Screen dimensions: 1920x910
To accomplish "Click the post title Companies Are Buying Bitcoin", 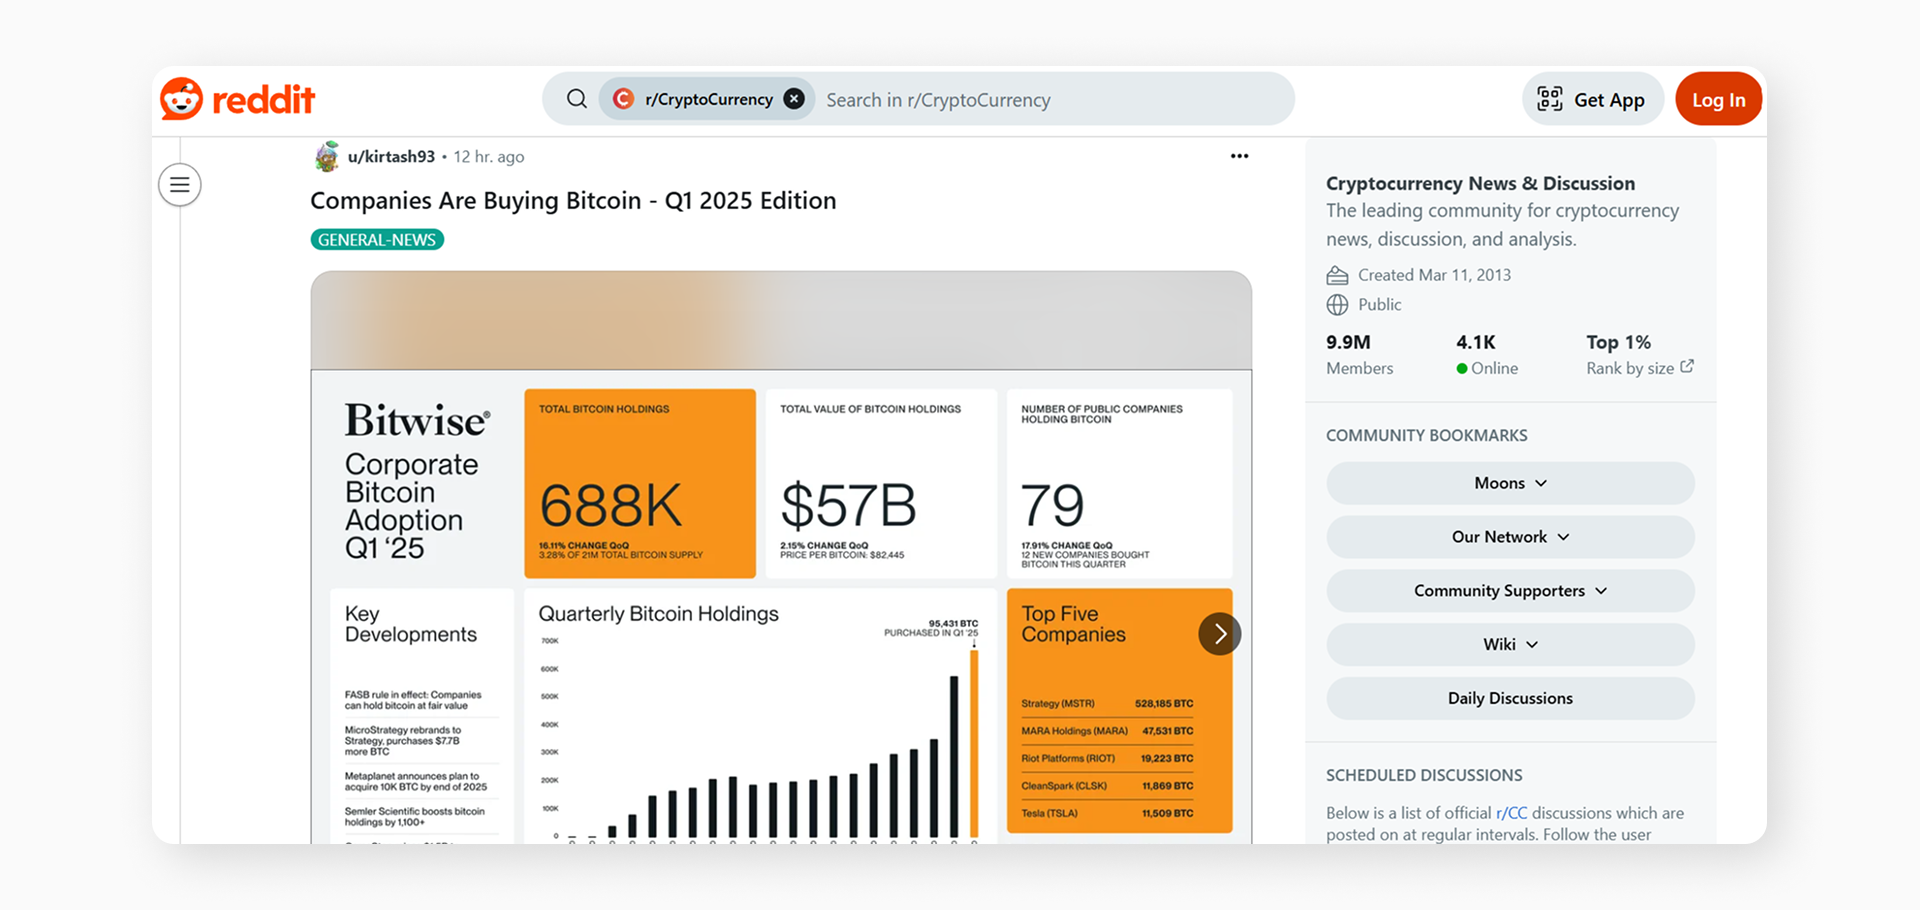I will (573, 201).
